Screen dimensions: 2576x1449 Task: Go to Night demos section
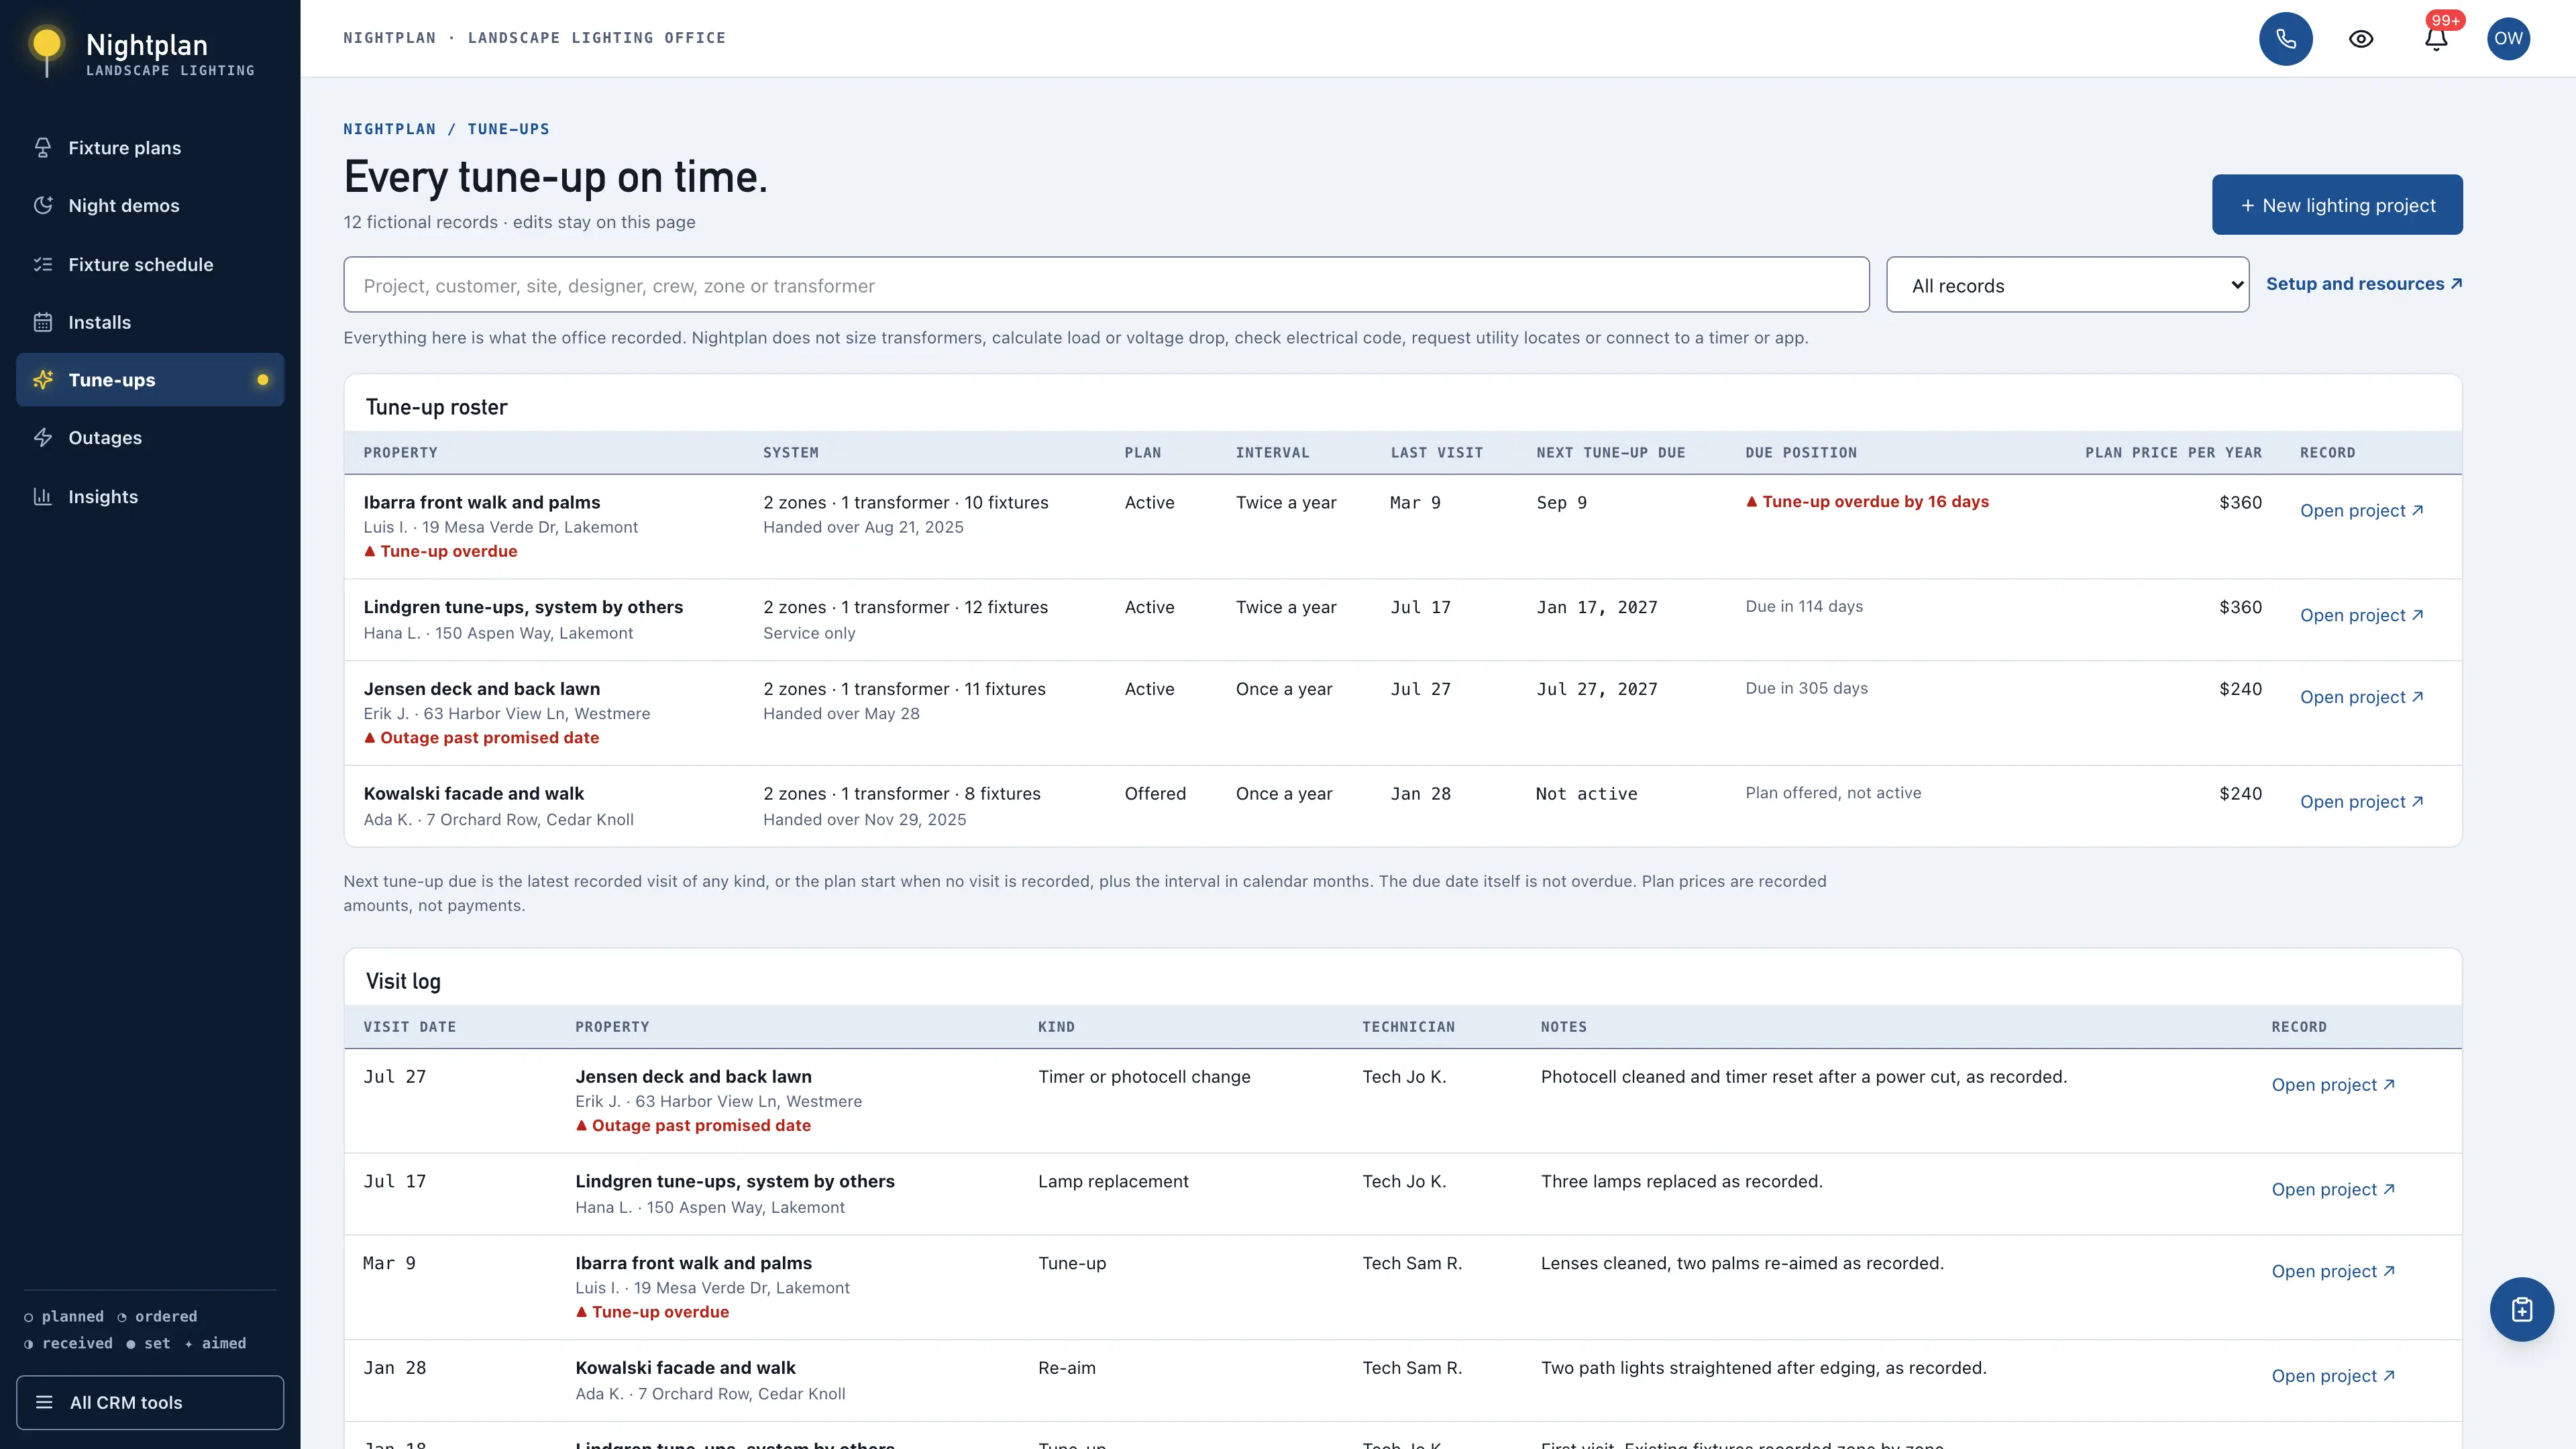coord(150,206)
